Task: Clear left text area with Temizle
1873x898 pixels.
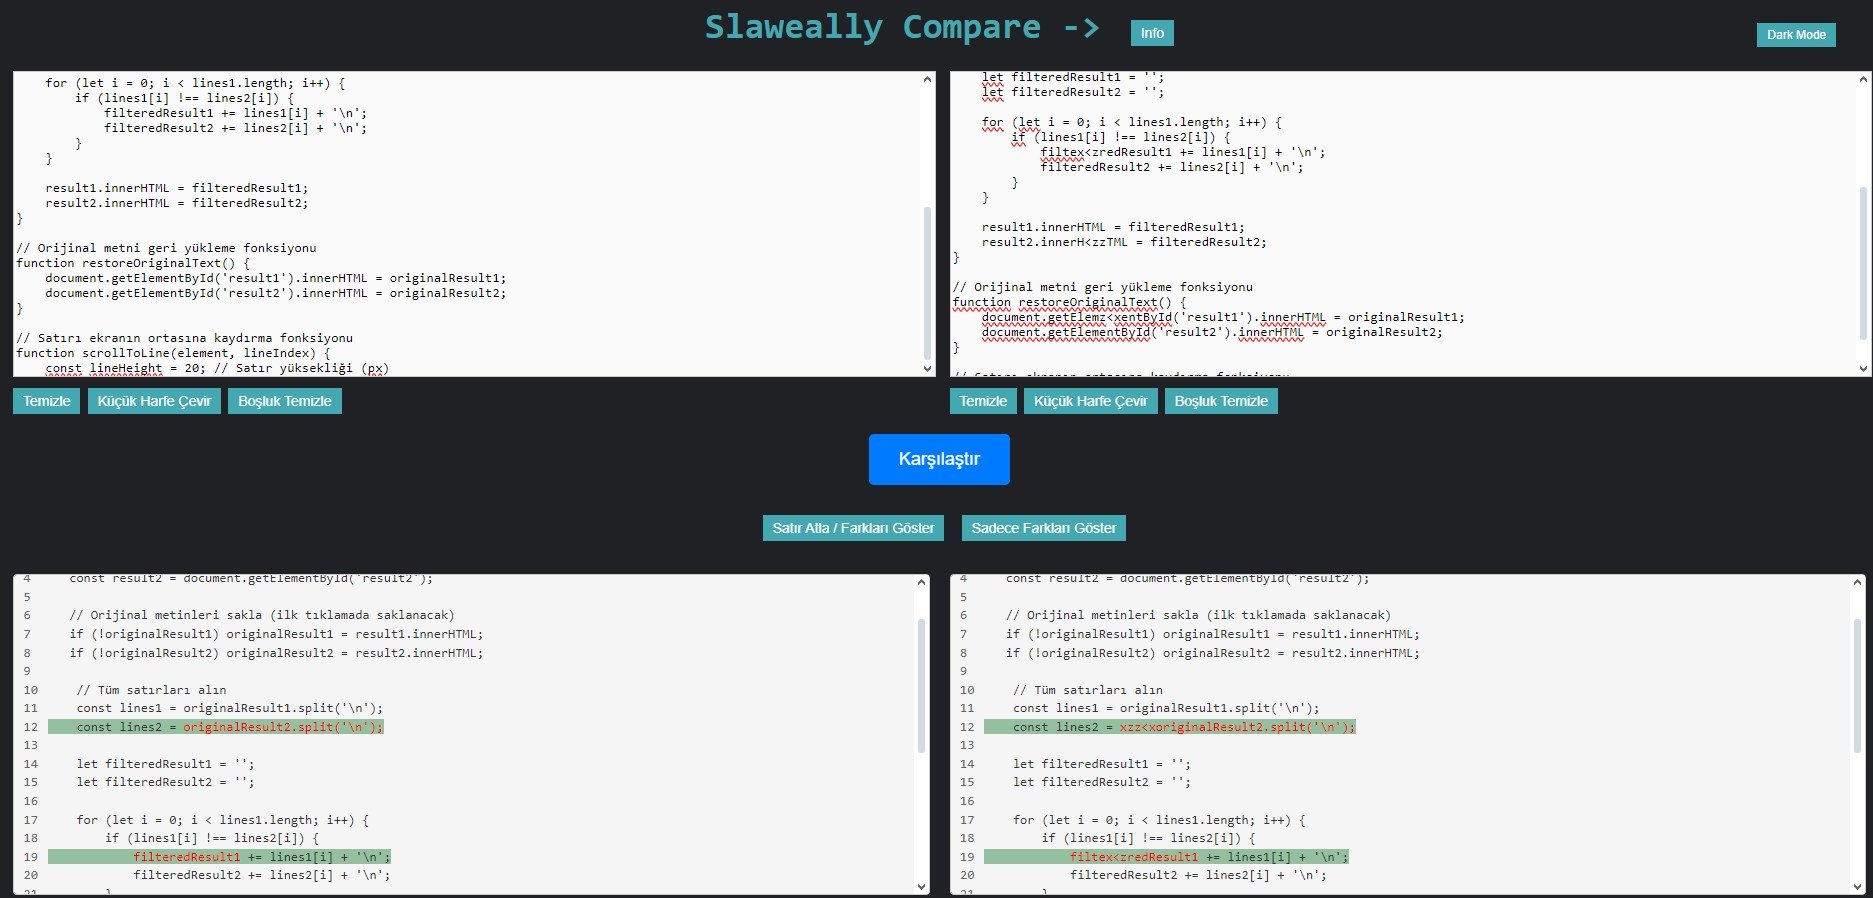Action: click(46, 401)
